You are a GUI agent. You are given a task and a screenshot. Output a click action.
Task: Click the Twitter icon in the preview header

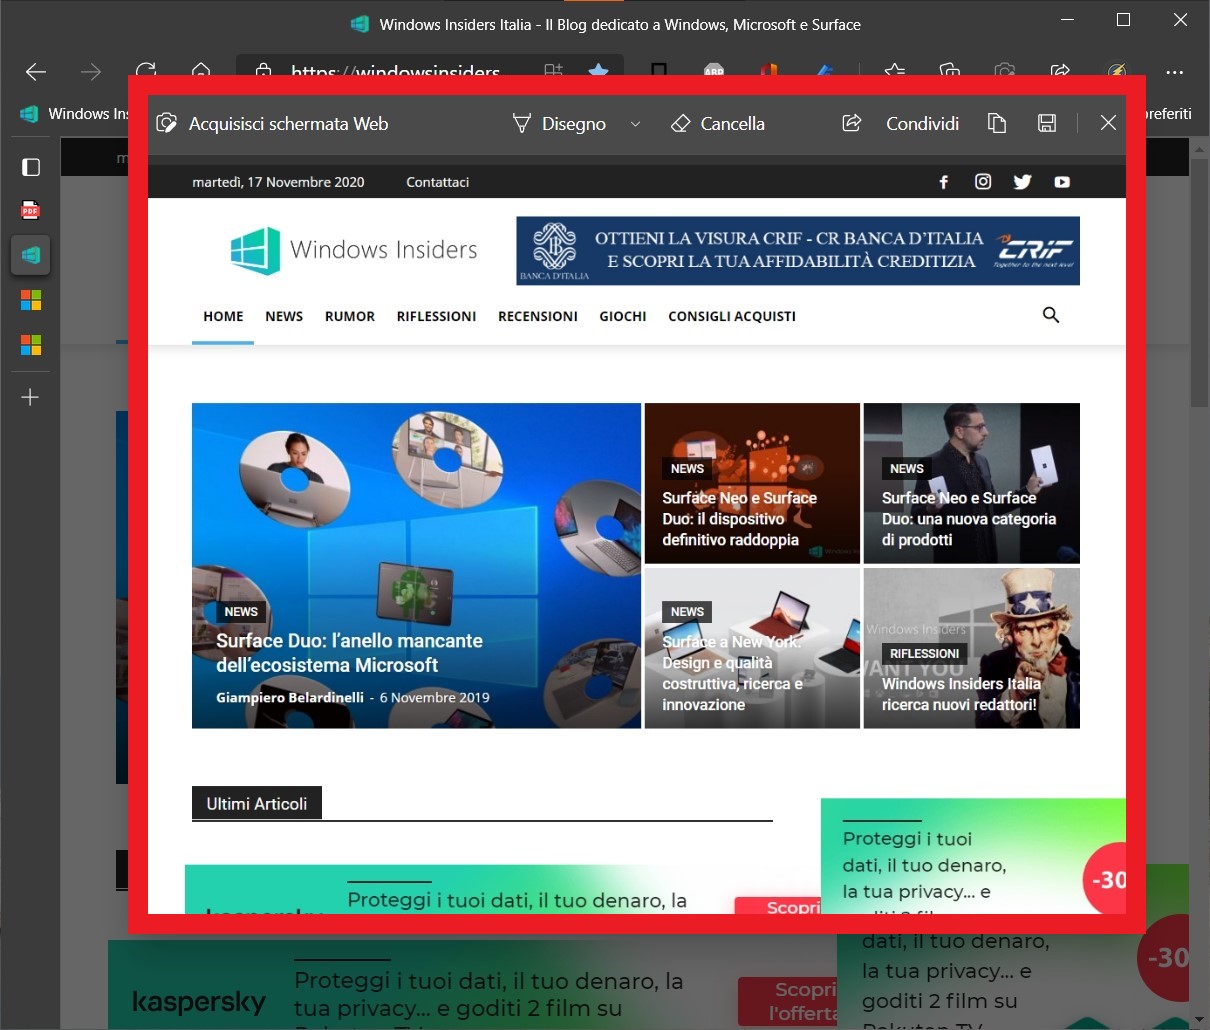(x=1022, y=182)
